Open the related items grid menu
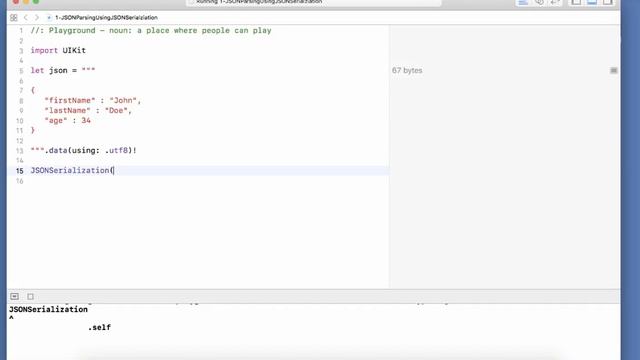This screenshot has width=640, height=360. 13,18
